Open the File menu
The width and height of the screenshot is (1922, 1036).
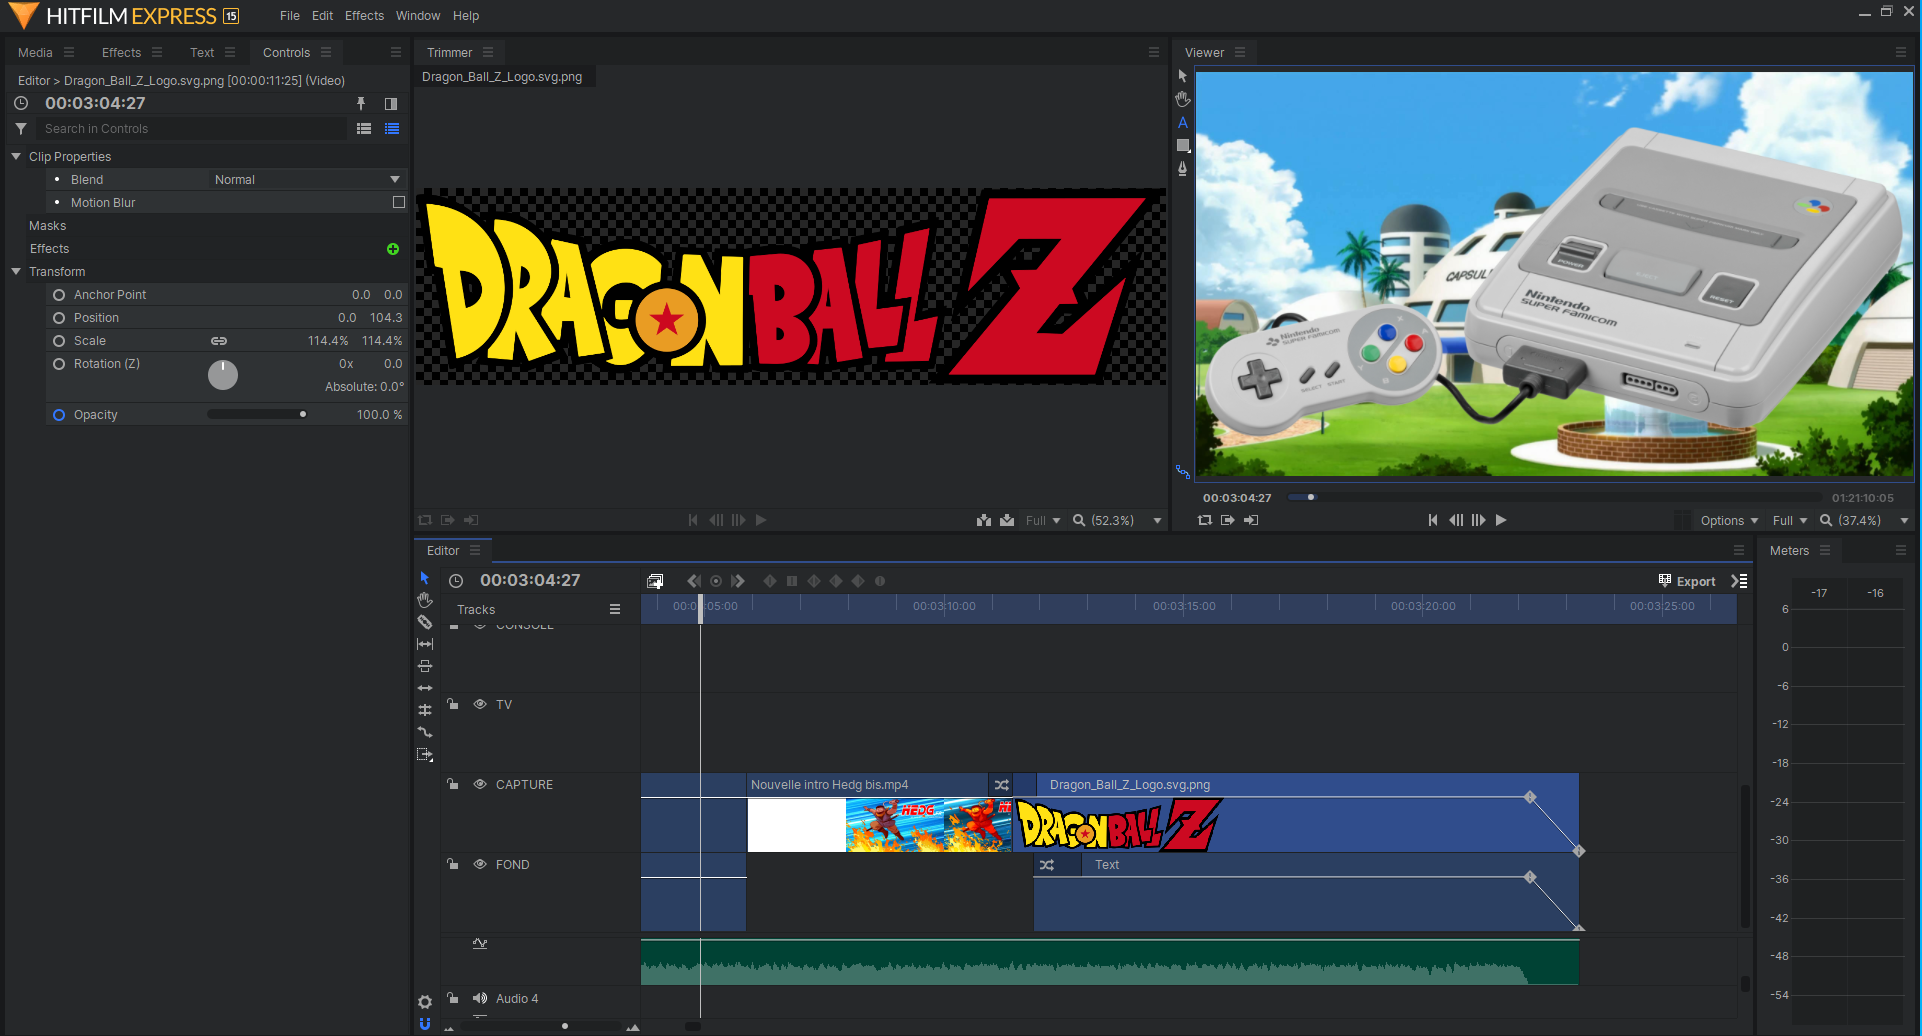290,16
